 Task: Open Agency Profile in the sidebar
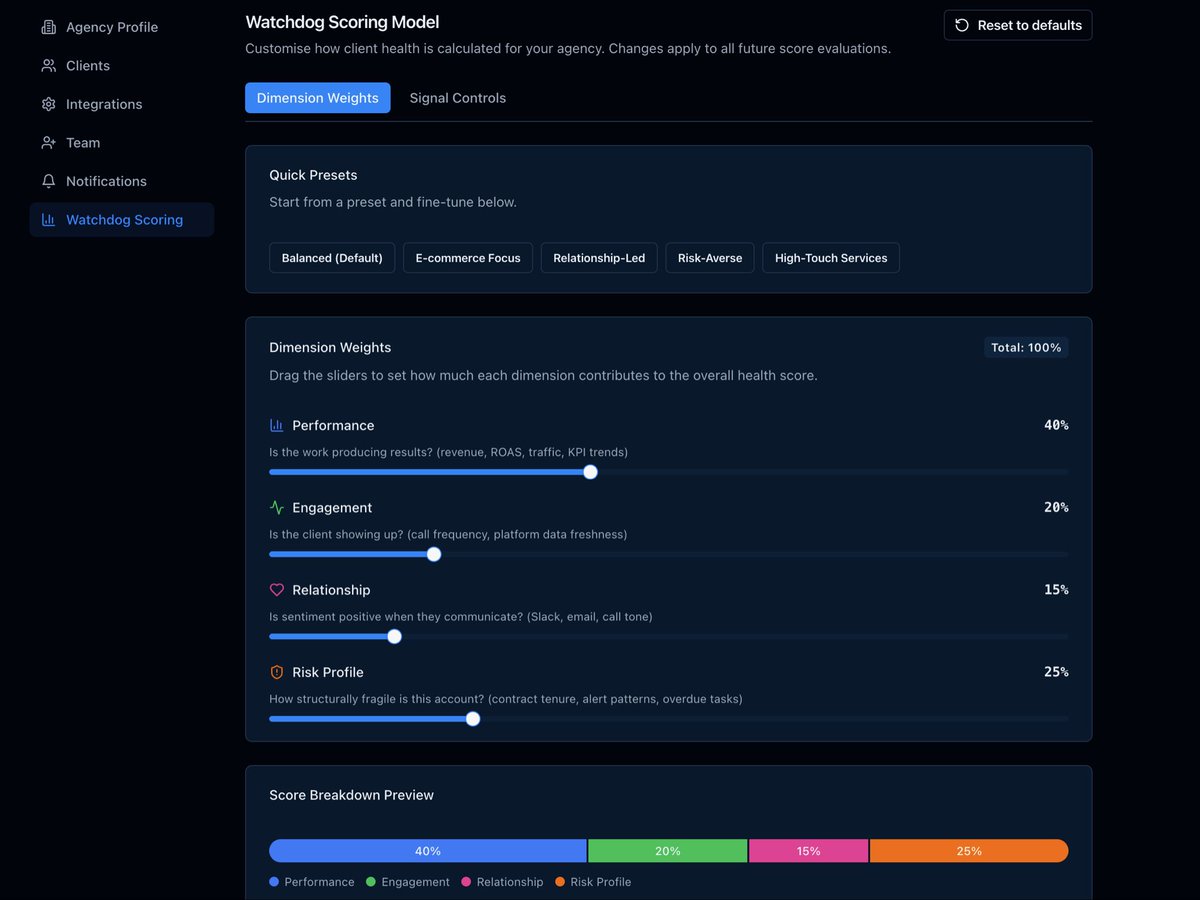pyautogui.click(x=122, y=27)
